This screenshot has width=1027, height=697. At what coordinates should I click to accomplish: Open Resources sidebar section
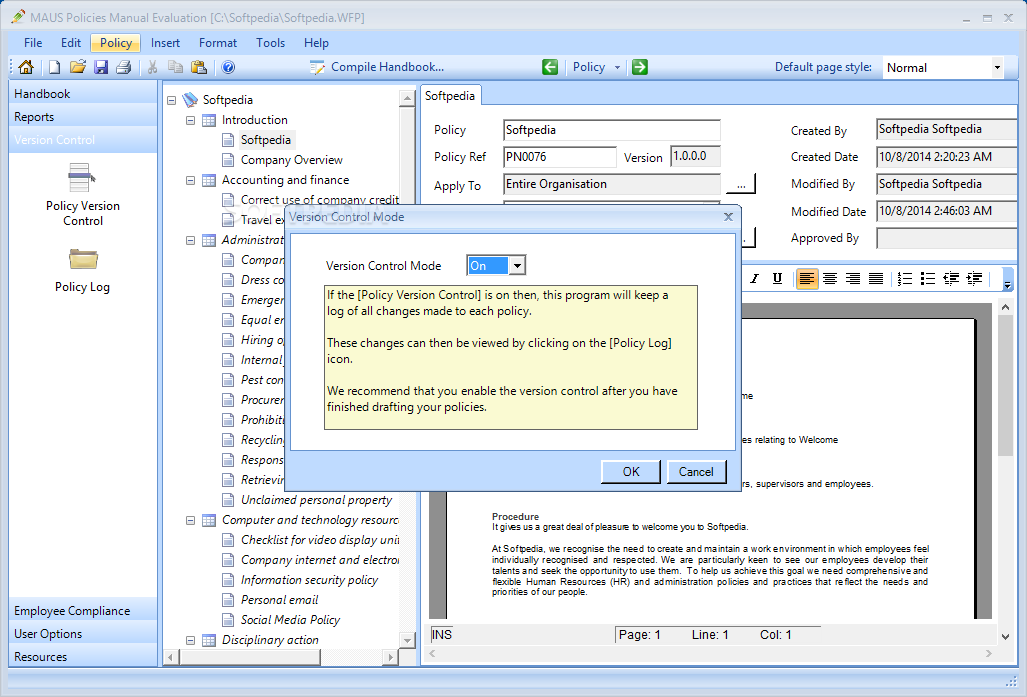coord(83,656)
